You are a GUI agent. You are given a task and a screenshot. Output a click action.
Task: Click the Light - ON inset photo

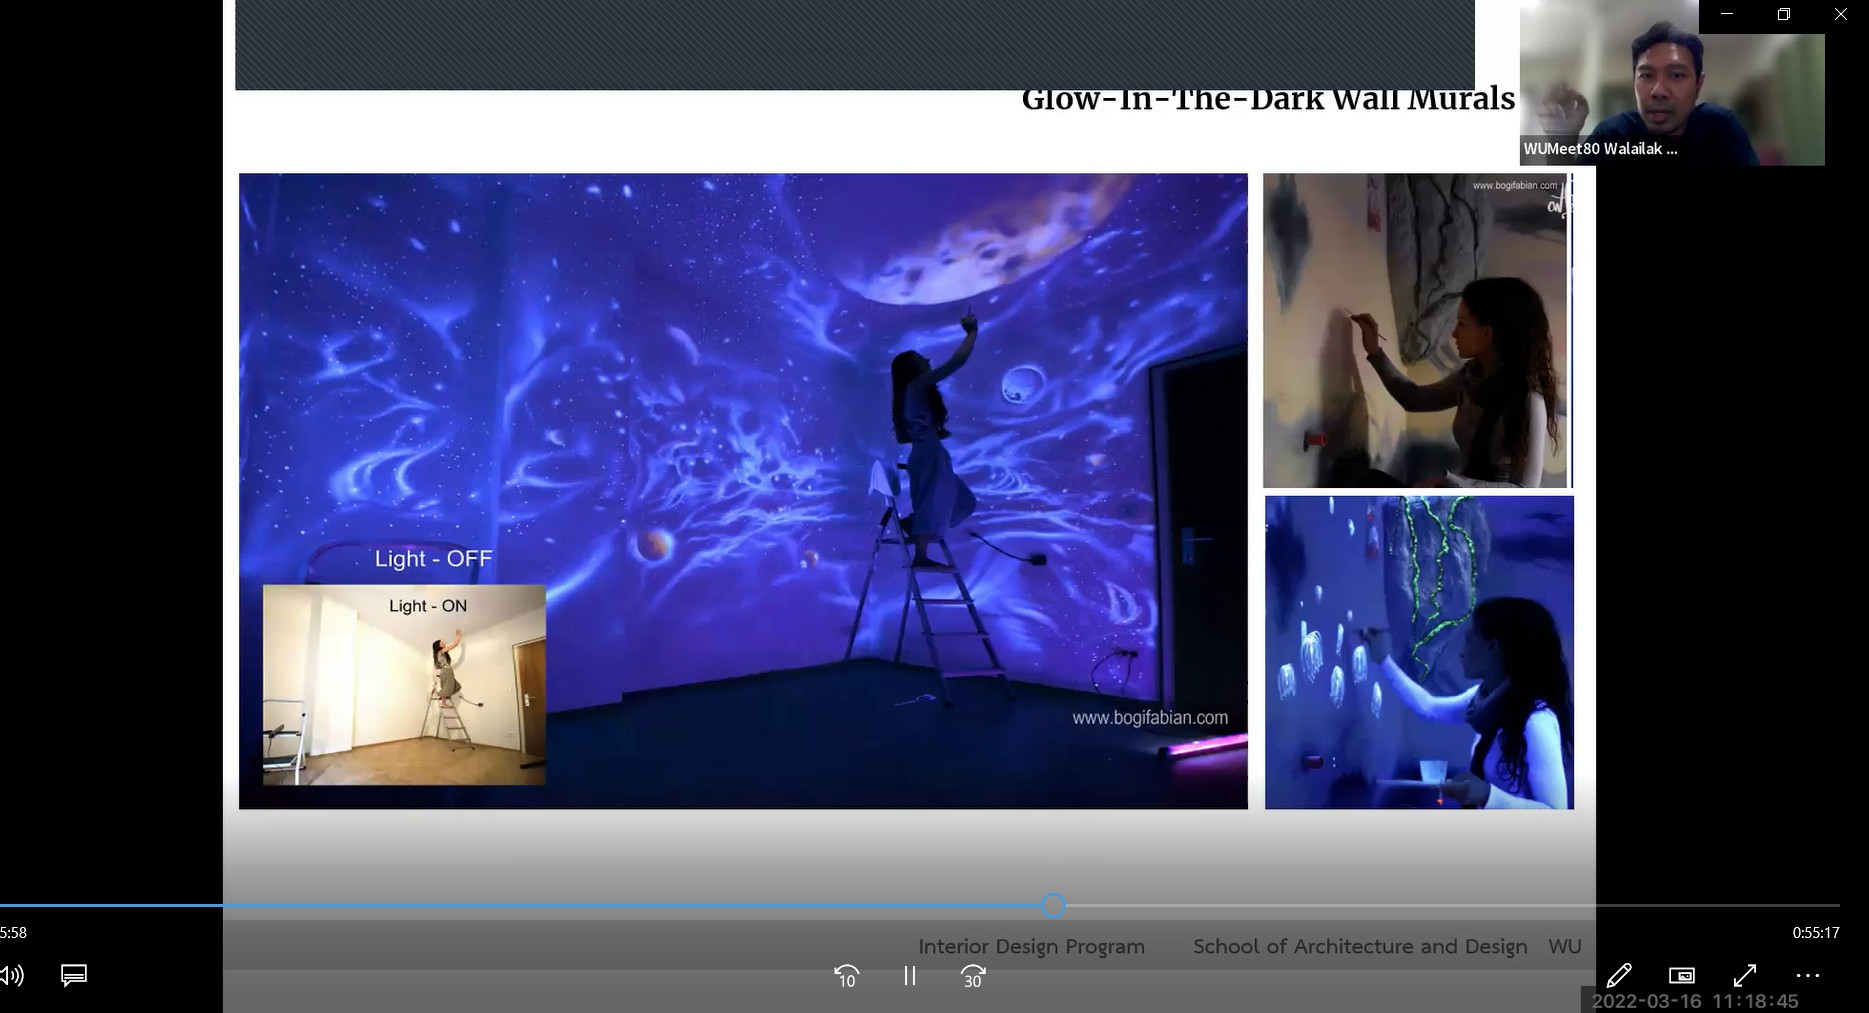pyautogui.click(x=404, y=685)
